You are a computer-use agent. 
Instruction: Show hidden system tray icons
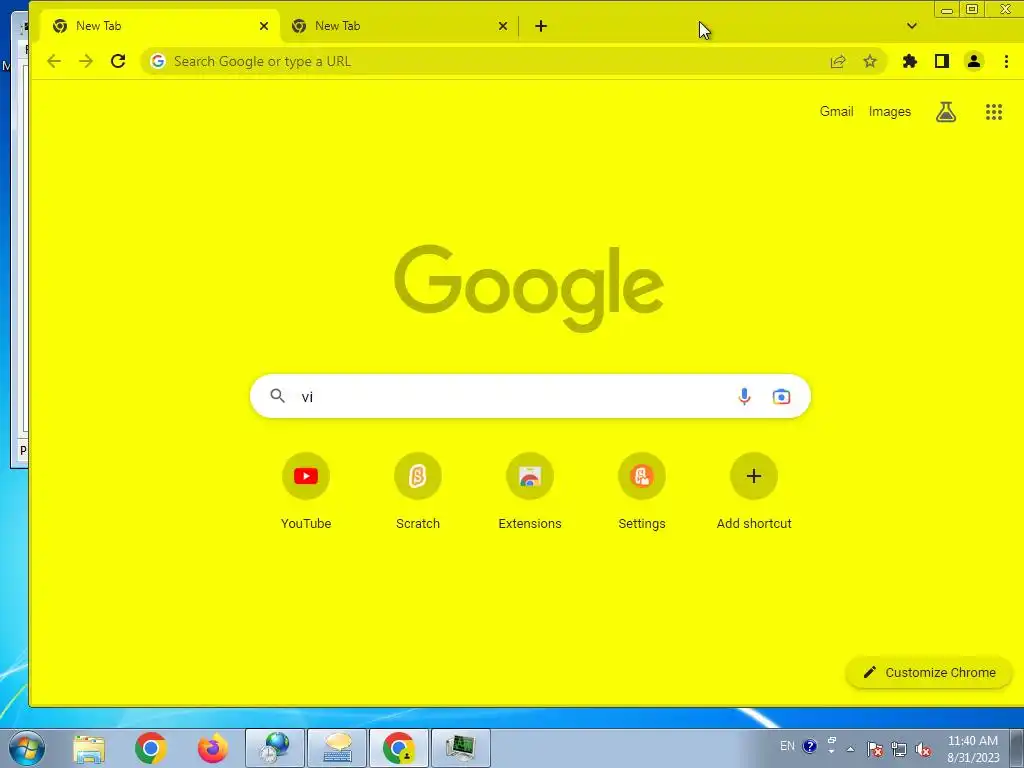[850, 749]
